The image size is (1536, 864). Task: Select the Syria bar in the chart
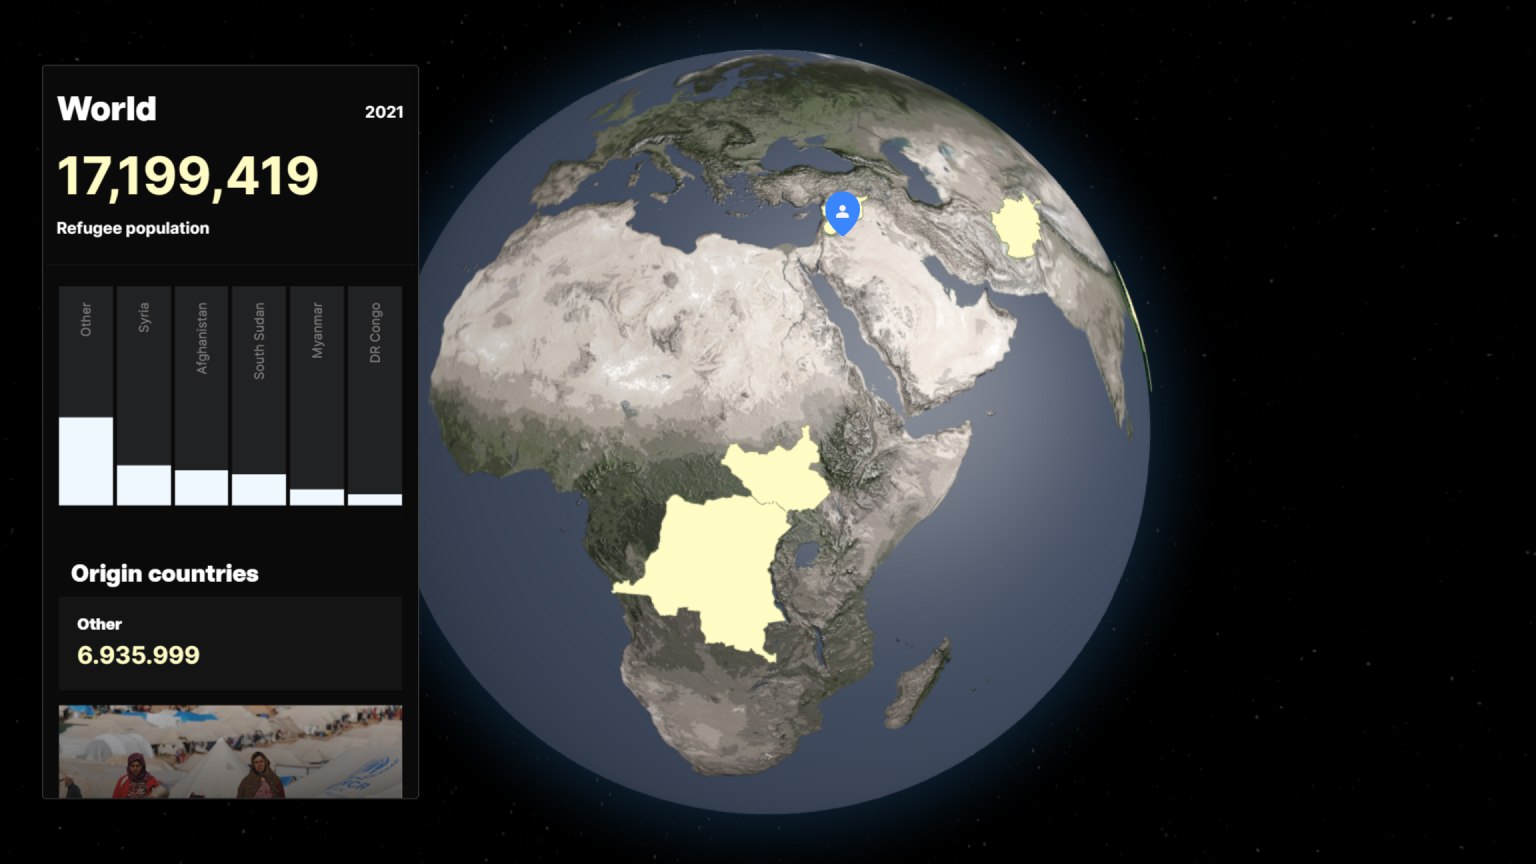144,396
